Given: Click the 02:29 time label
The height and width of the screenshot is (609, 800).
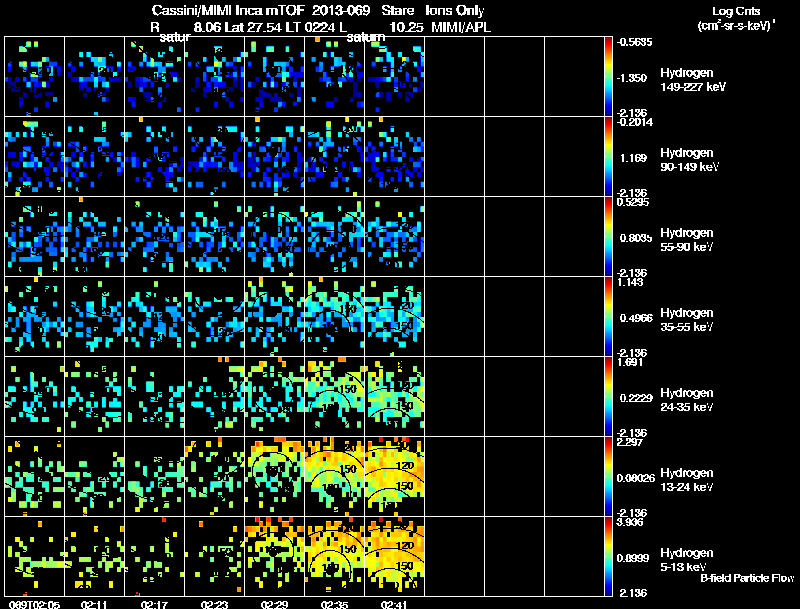Looking at the screenshot, I should (x=274, y=604).
